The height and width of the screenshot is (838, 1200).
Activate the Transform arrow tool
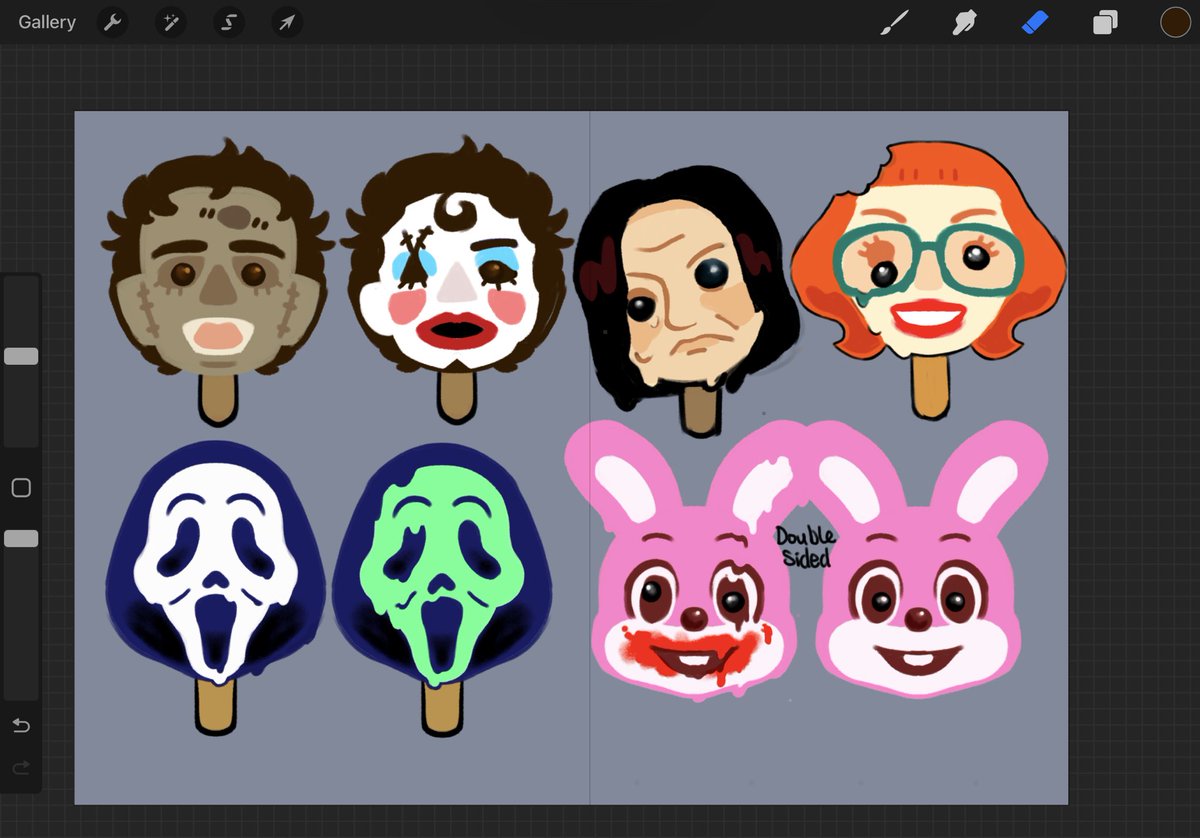[x=287, y=22]
